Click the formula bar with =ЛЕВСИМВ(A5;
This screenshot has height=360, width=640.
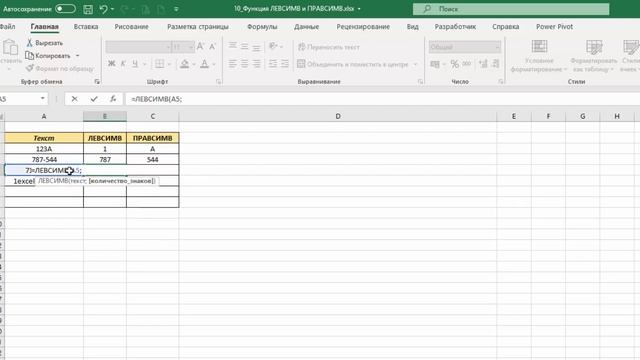(x=382, y=99)
